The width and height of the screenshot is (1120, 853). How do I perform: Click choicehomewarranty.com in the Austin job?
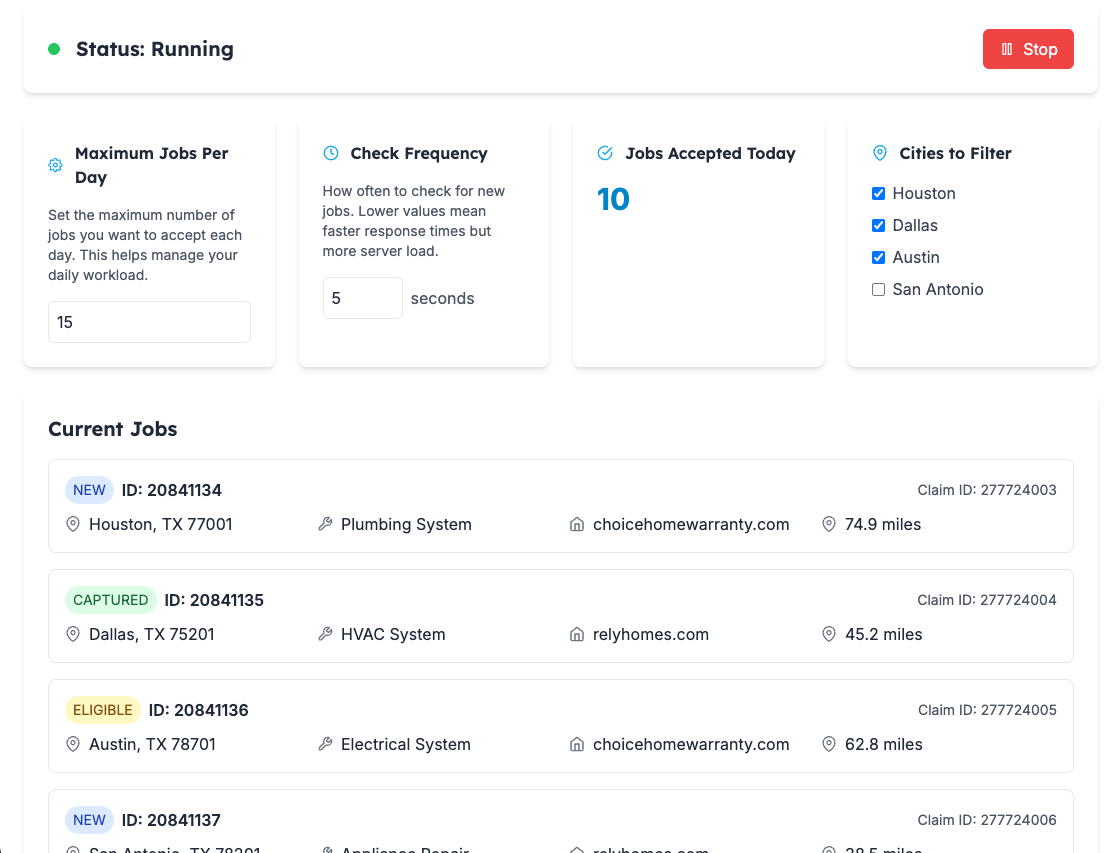point(691,744)
